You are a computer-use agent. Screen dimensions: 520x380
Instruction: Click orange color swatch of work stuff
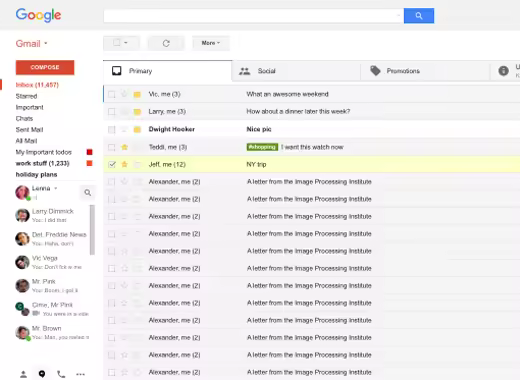89,163
